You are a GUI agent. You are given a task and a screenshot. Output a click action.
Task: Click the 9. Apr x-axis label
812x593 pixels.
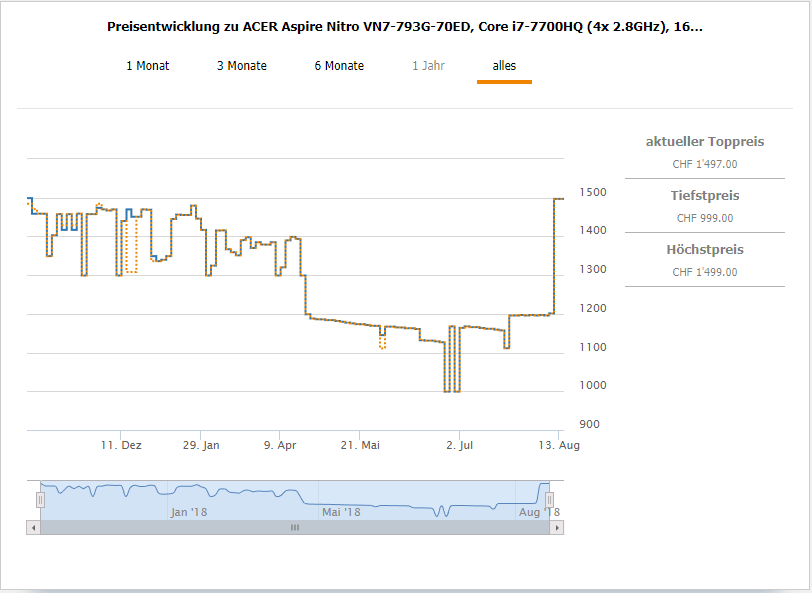click(280, 446)
